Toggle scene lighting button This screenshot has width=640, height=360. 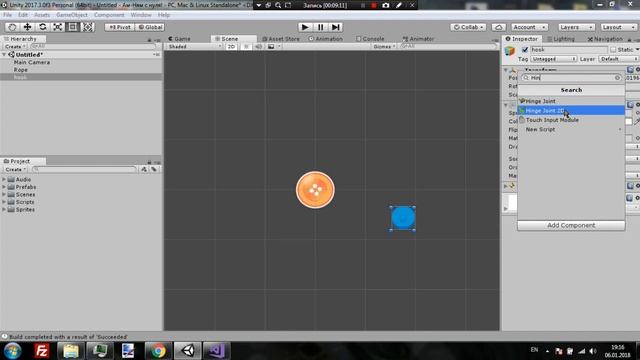click(x=246, y=47)
